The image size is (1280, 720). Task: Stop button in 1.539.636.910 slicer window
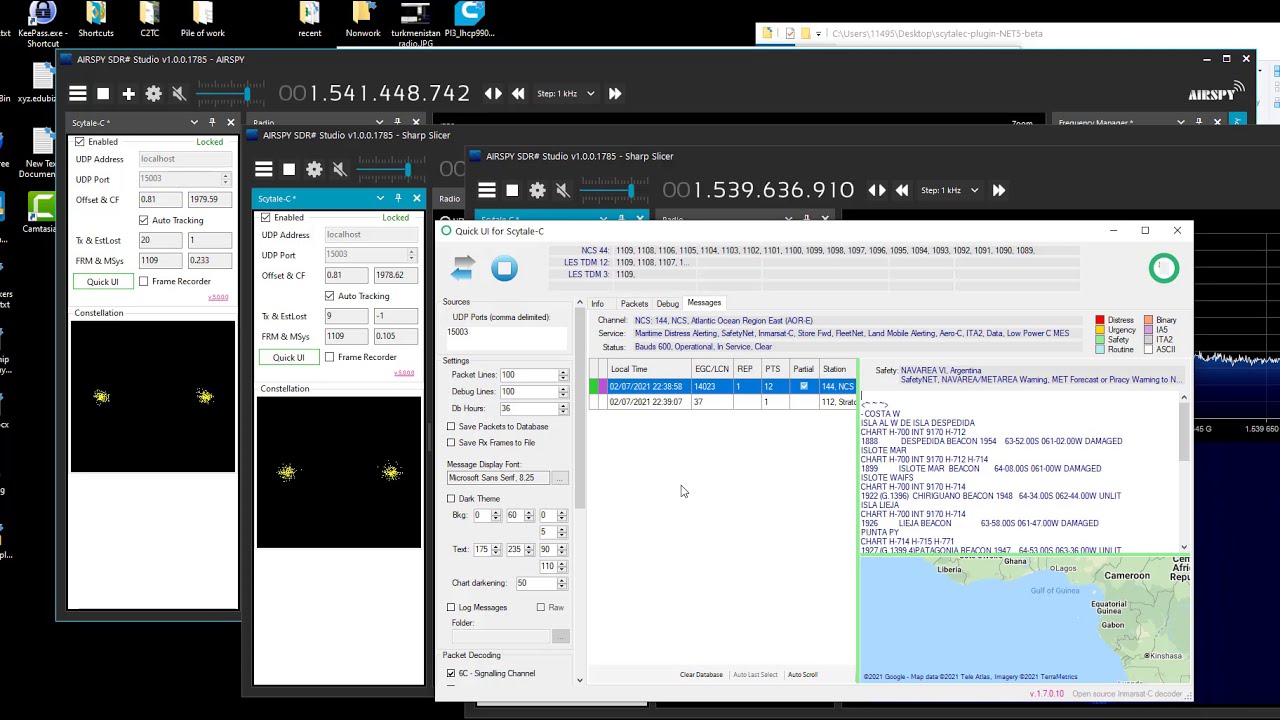(512, 190)
